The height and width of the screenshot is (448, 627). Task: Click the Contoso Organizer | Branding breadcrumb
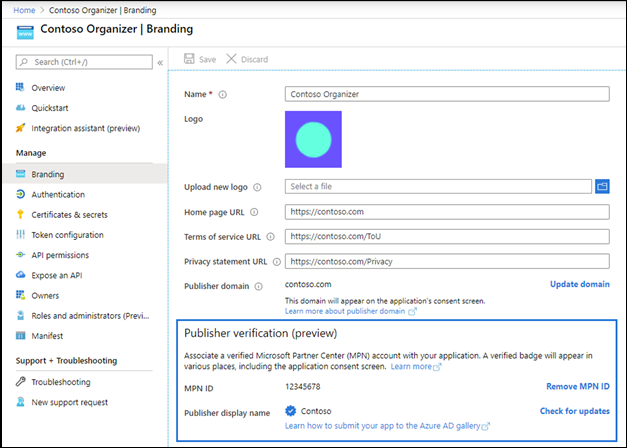click(x=102, y=10)
